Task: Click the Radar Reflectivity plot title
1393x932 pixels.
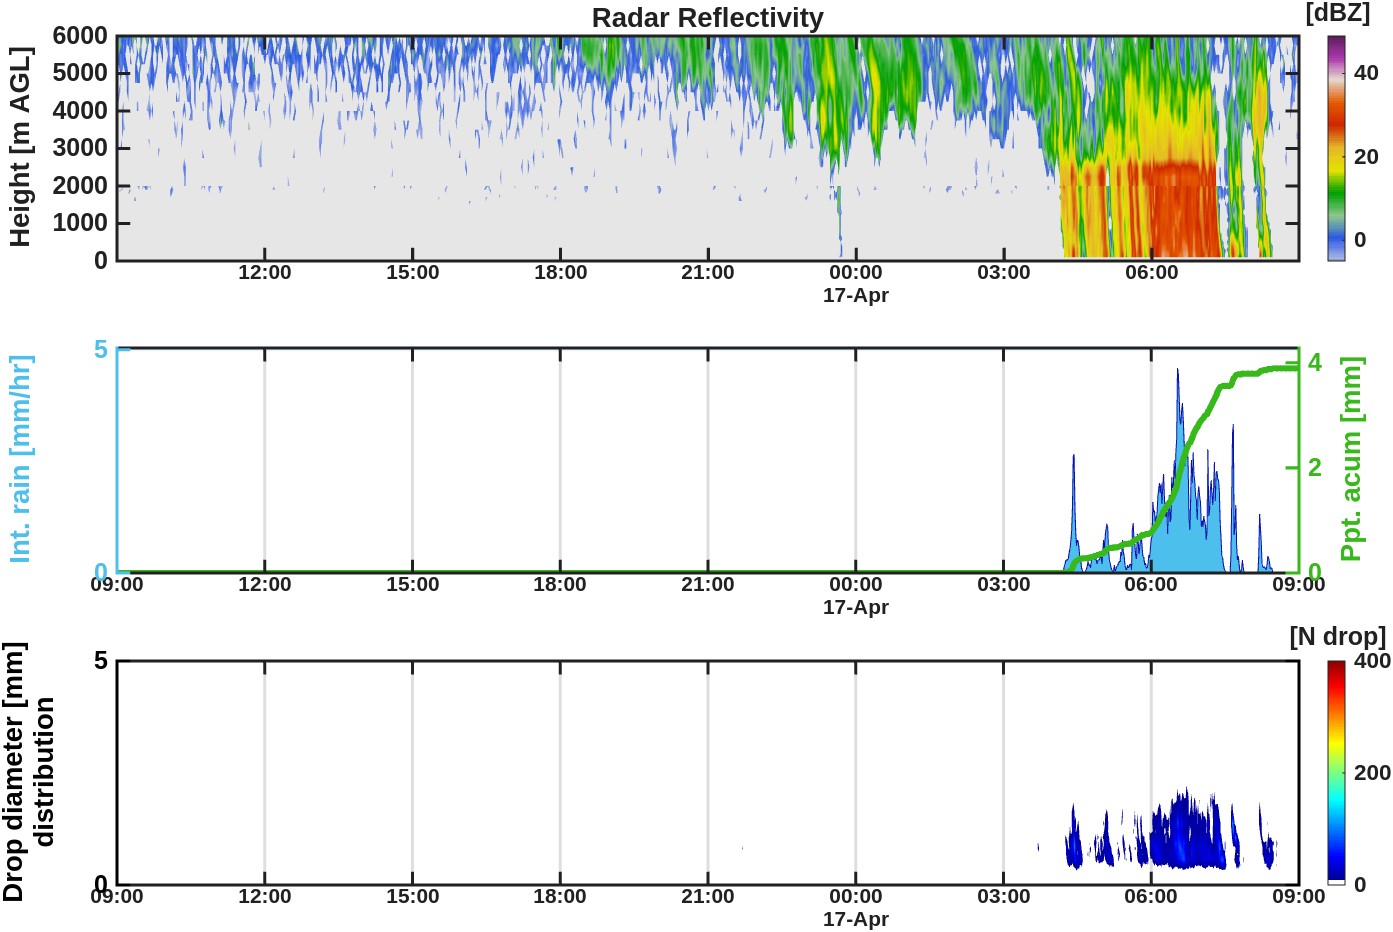Action: pyautogui.click(x=707, y=18)
